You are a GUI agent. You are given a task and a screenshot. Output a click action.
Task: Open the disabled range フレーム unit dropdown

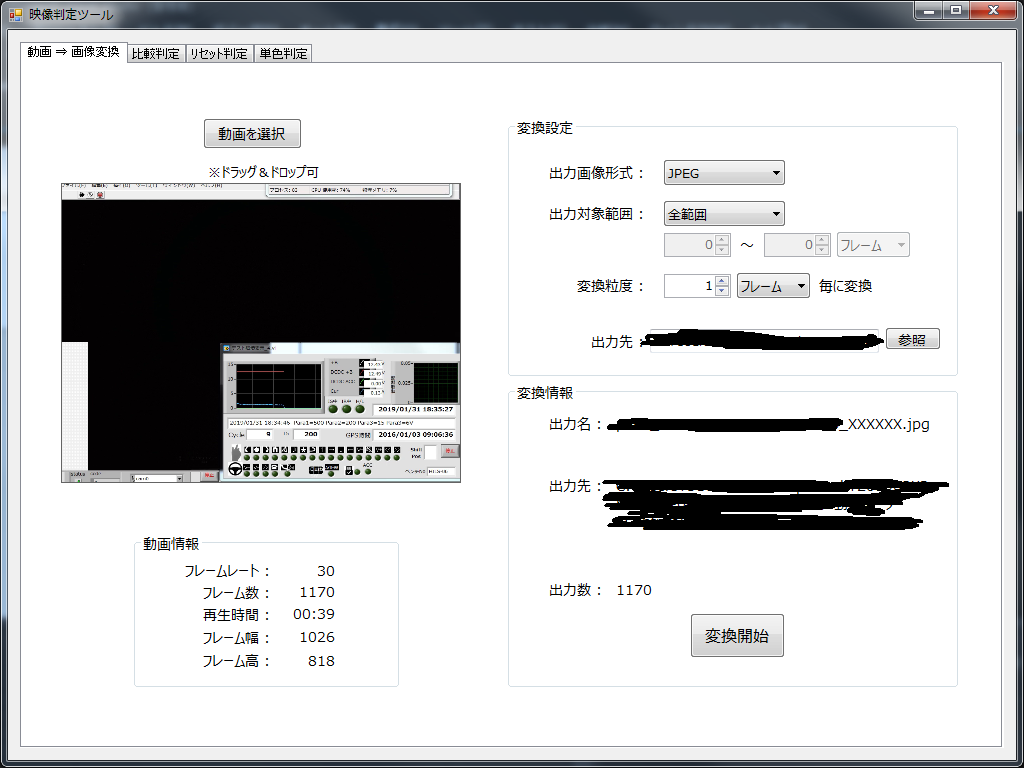[873, 245]
